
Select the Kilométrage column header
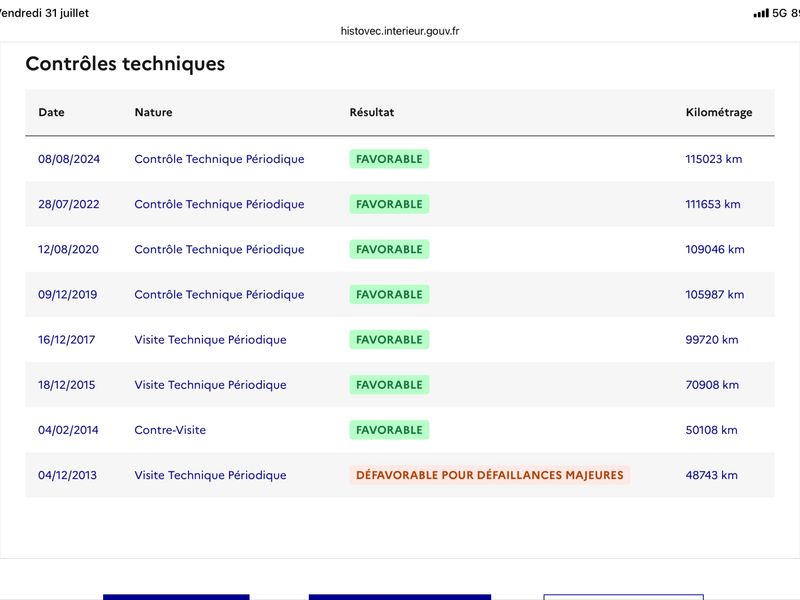coord(719,112)
